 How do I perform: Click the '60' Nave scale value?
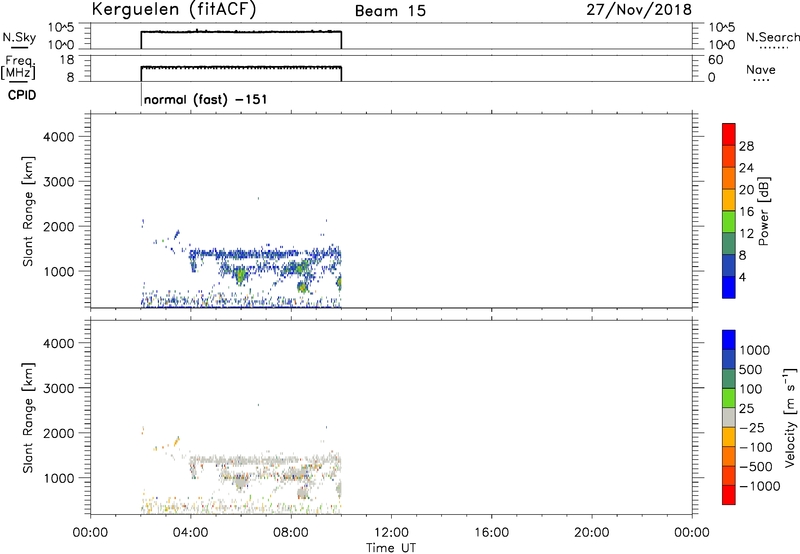click(715, 60)
